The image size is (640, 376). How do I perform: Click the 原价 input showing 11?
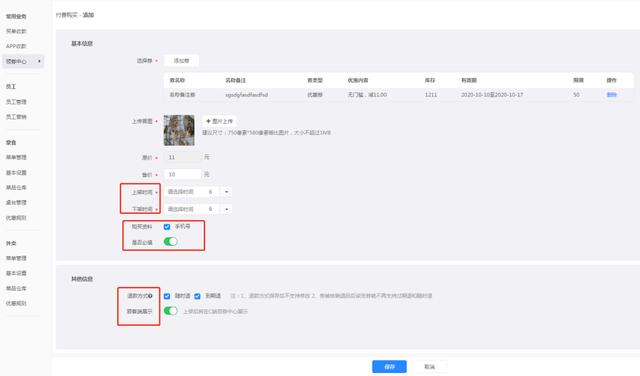coord(182,157)
